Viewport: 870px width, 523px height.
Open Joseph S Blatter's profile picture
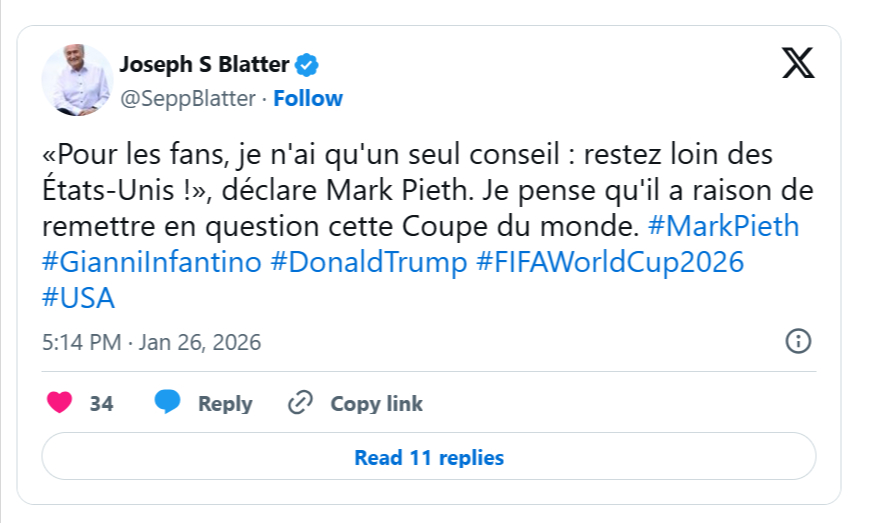[x=77, y=80]
